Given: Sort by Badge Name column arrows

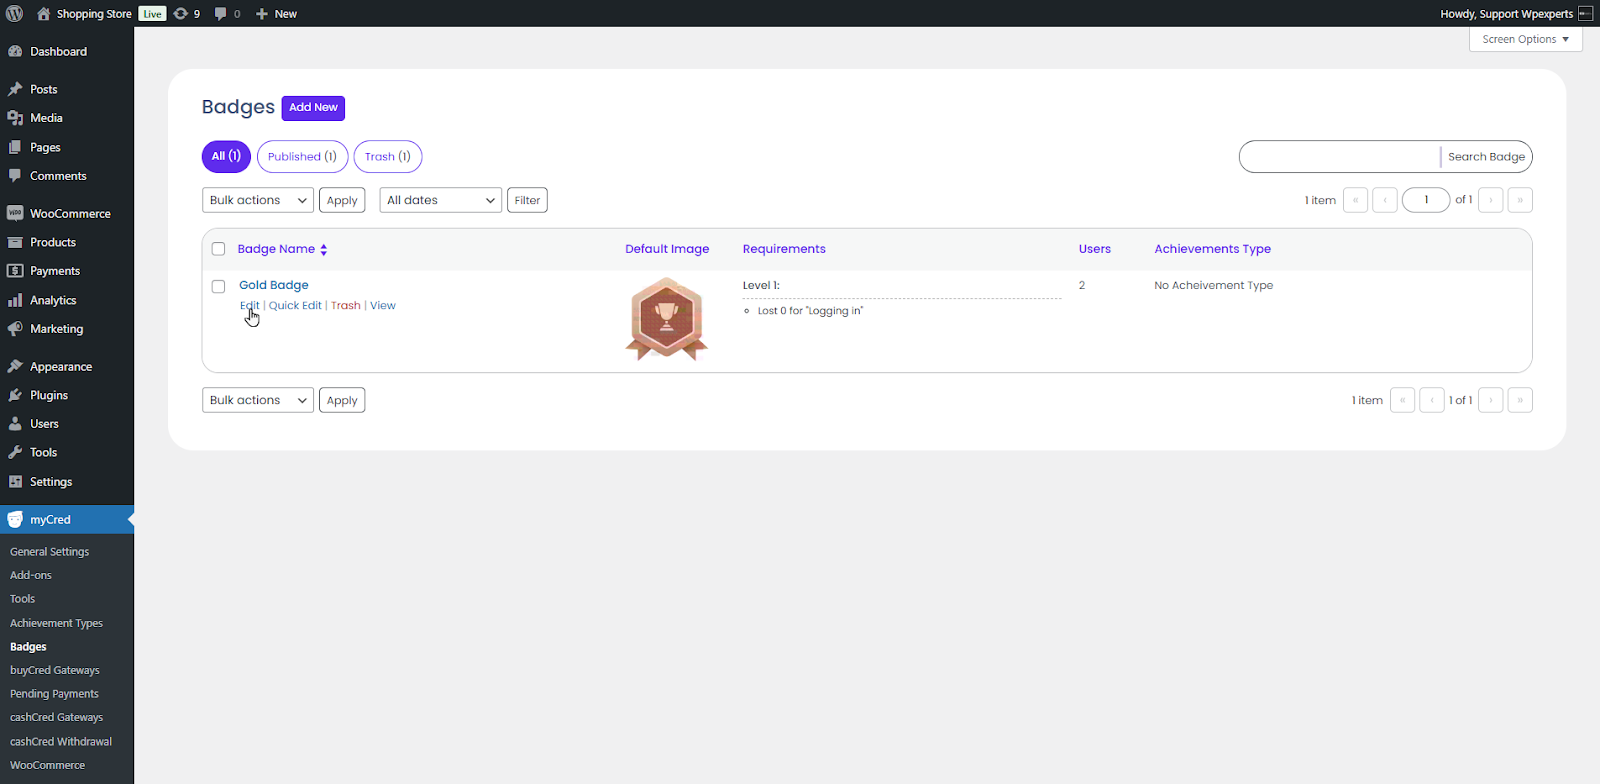Looking at the screenshot, I should 324,250.
